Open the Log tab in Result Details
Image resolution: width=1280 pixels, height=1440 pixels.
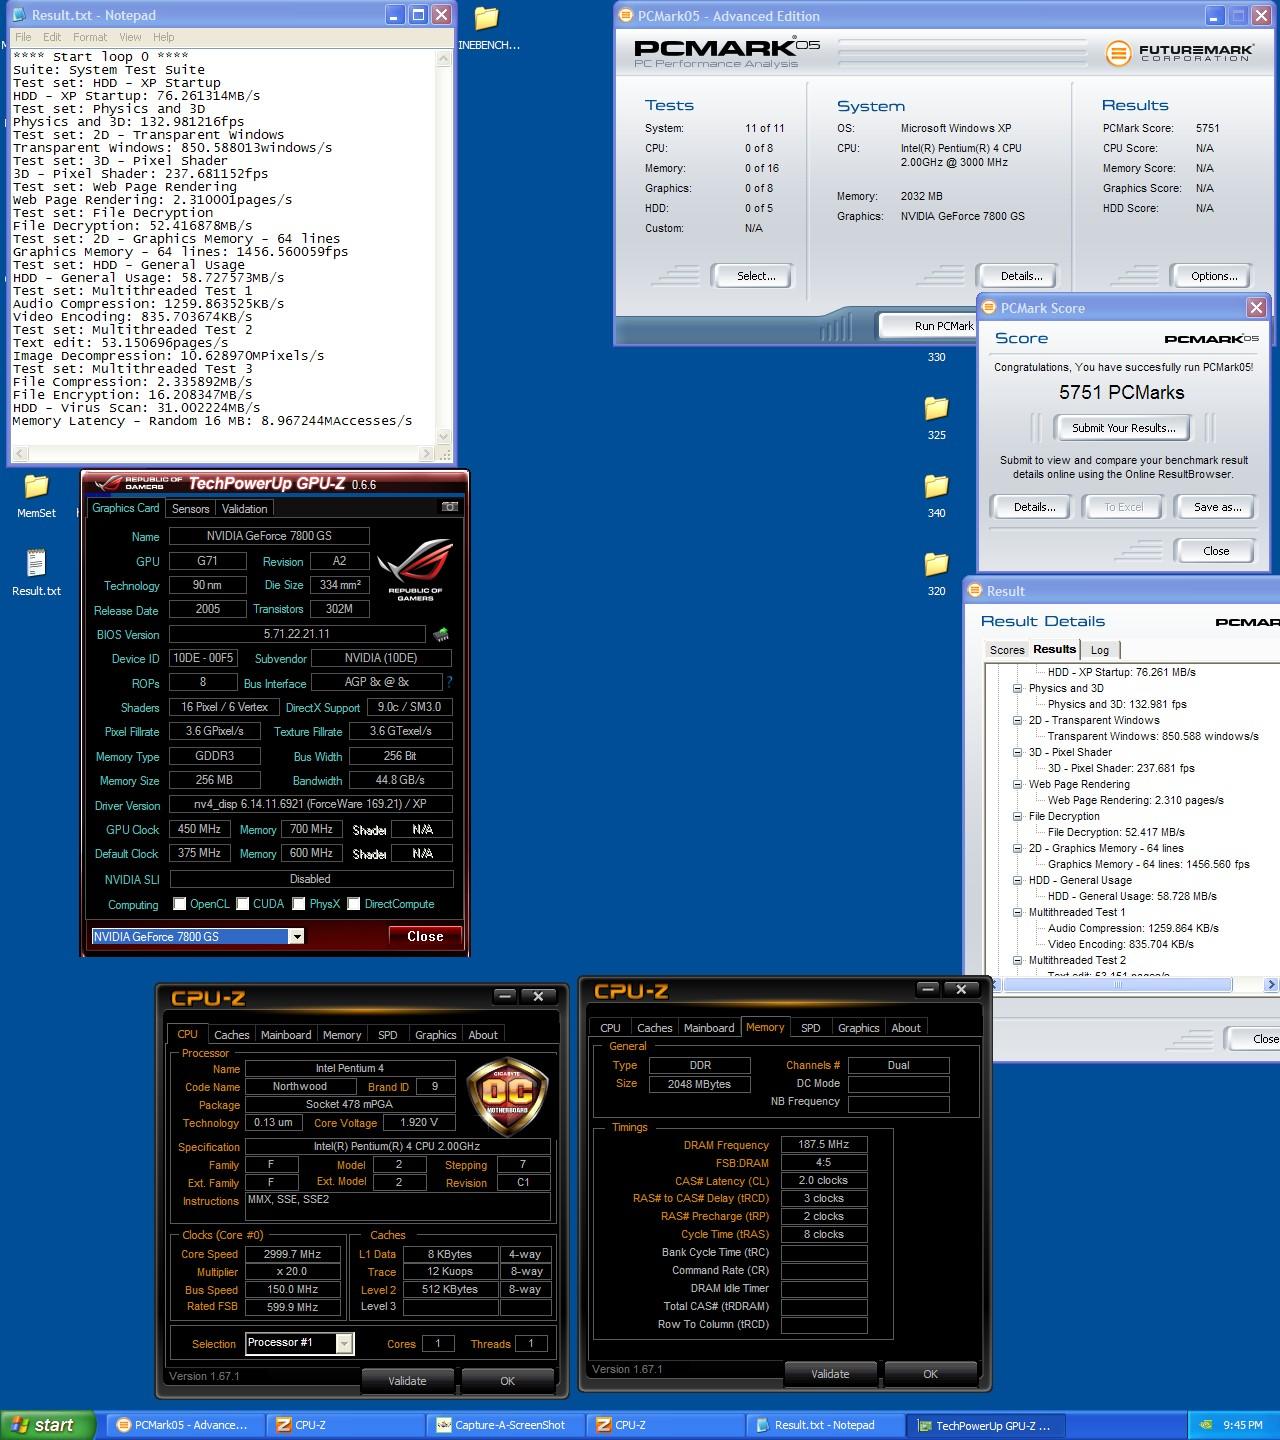[x=1100, y=650]
